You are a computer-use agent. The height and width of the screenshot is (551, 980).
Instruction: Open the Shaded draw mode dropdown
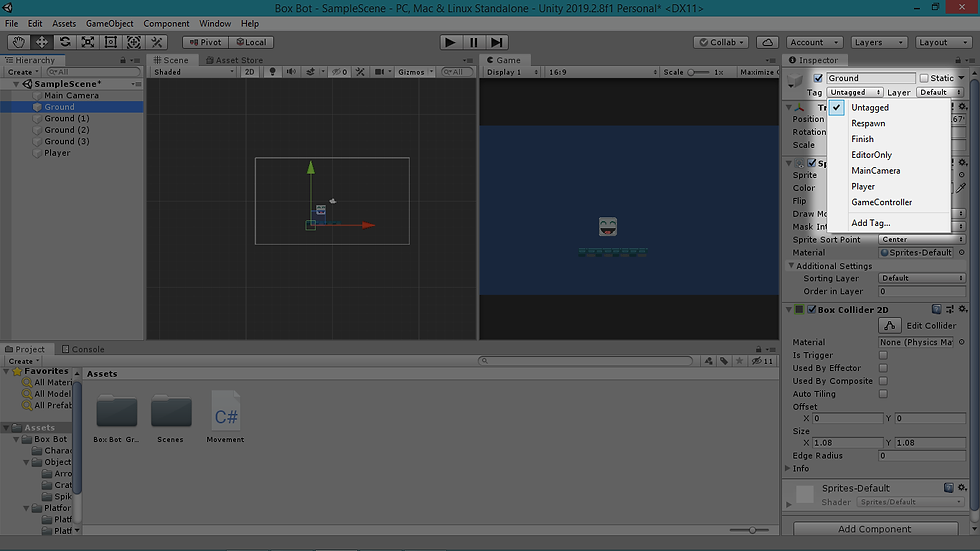tap(193, 72)
